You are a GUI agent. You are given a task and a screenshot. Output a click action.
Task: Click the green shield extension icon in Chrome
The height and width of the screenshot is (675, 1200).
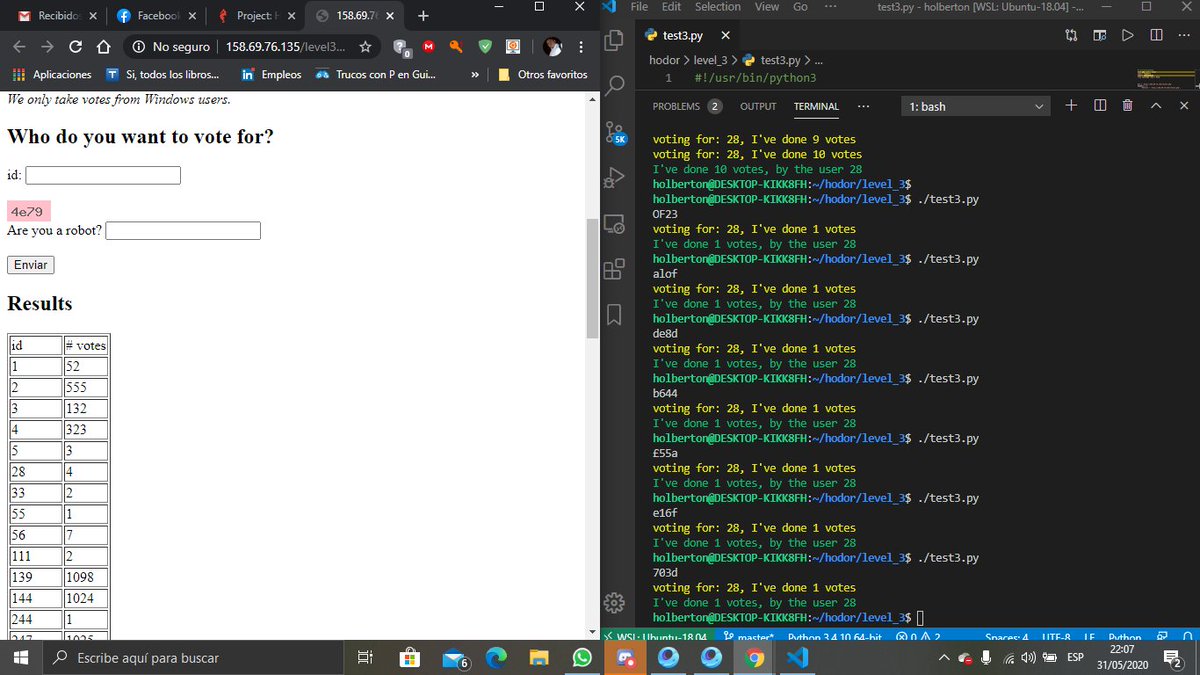(485, 47)
